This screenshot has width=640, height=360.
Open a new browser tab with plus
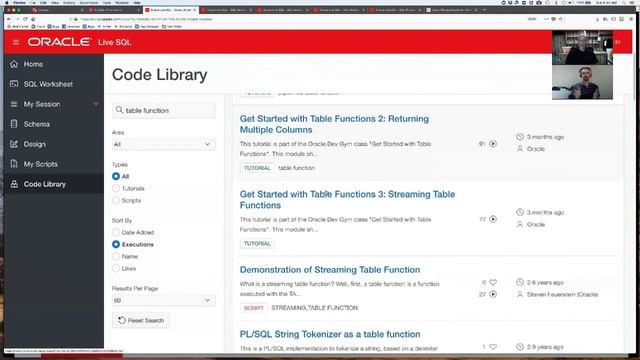click(x=484, y=10)
